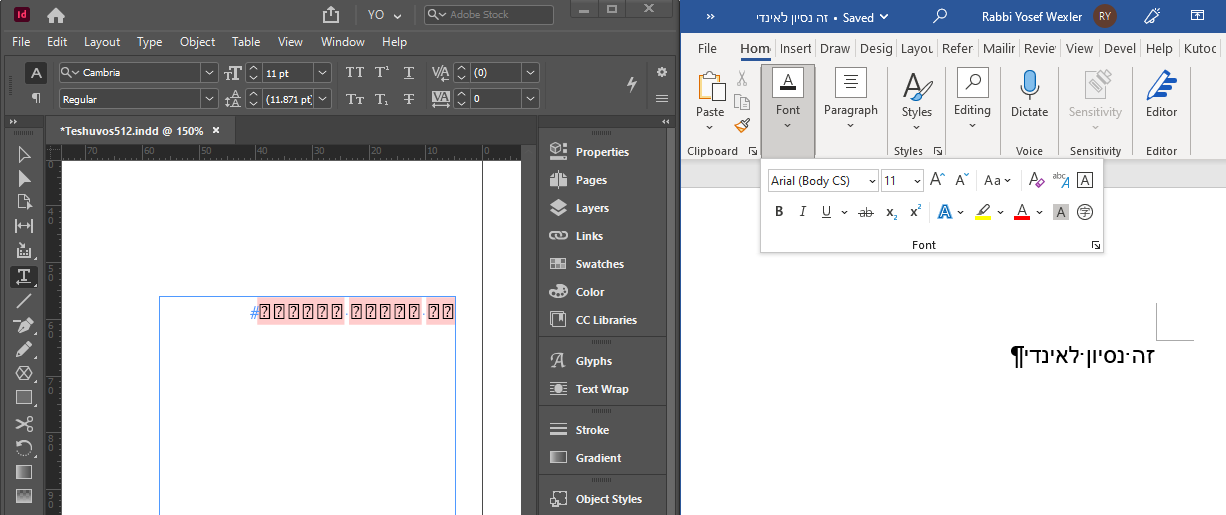The width and height of the screenshot is (1226, 515).
Task: Click the Dictate button
Action: point(1029,95)
